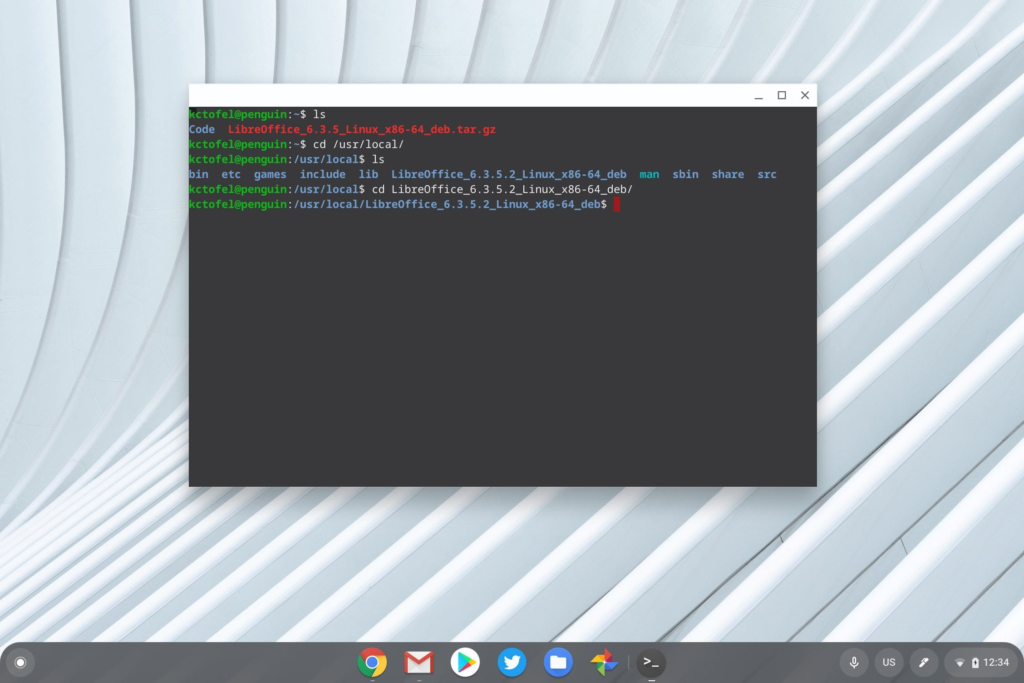Click 'sbin' in directory listing

point(686,174)
